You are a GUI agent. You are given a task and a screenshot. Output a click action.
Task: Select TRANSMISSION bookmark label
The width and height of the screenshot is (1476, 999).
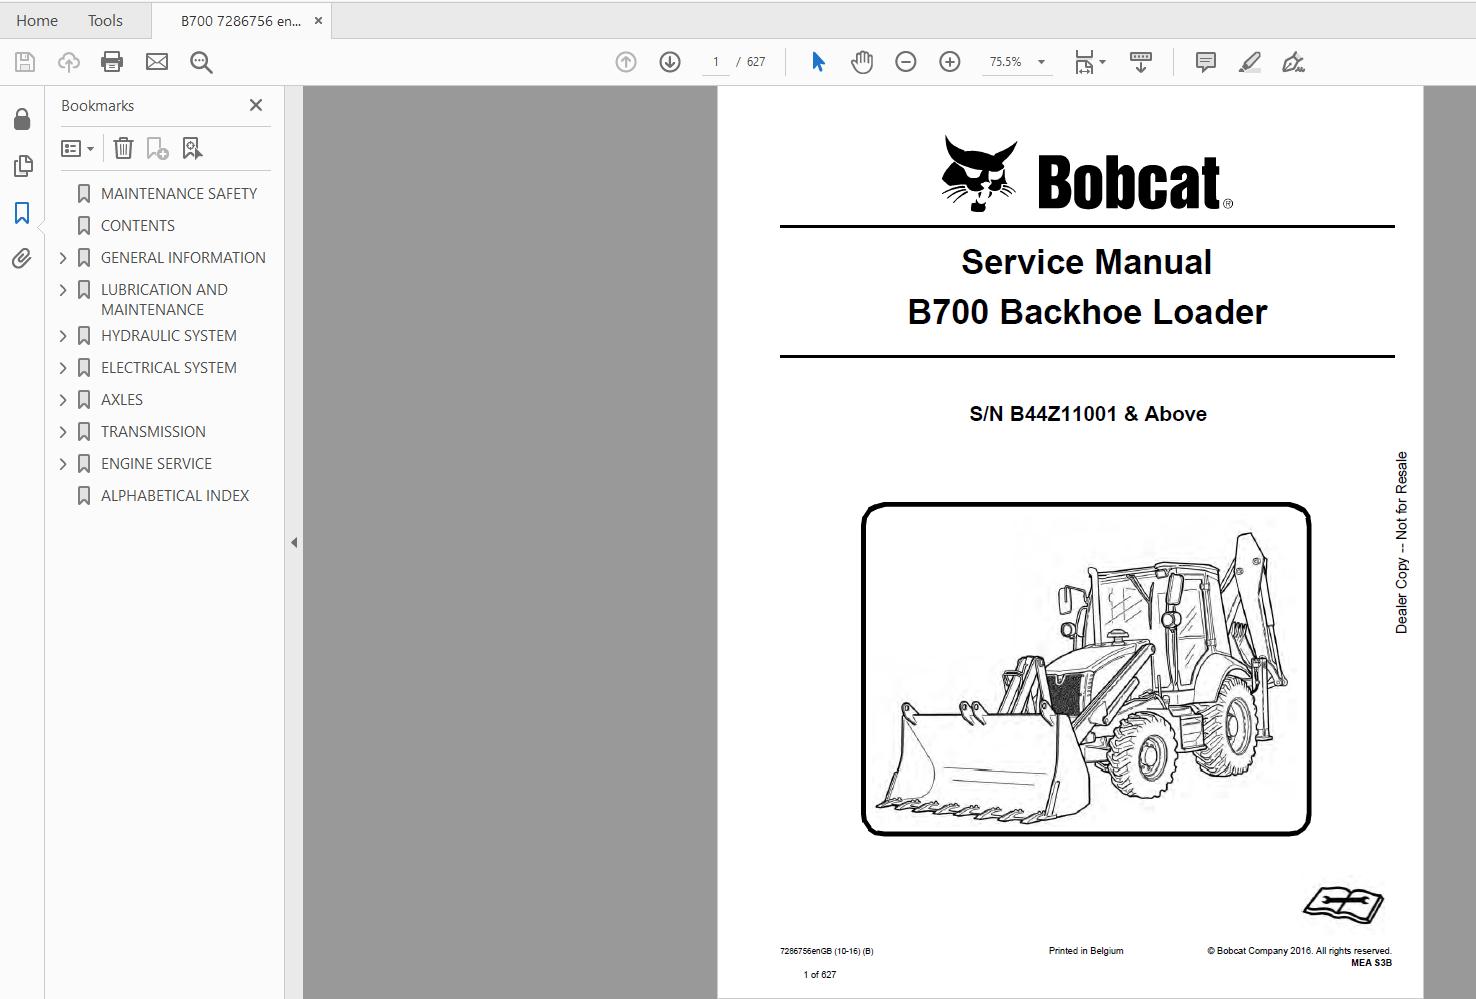153,432
